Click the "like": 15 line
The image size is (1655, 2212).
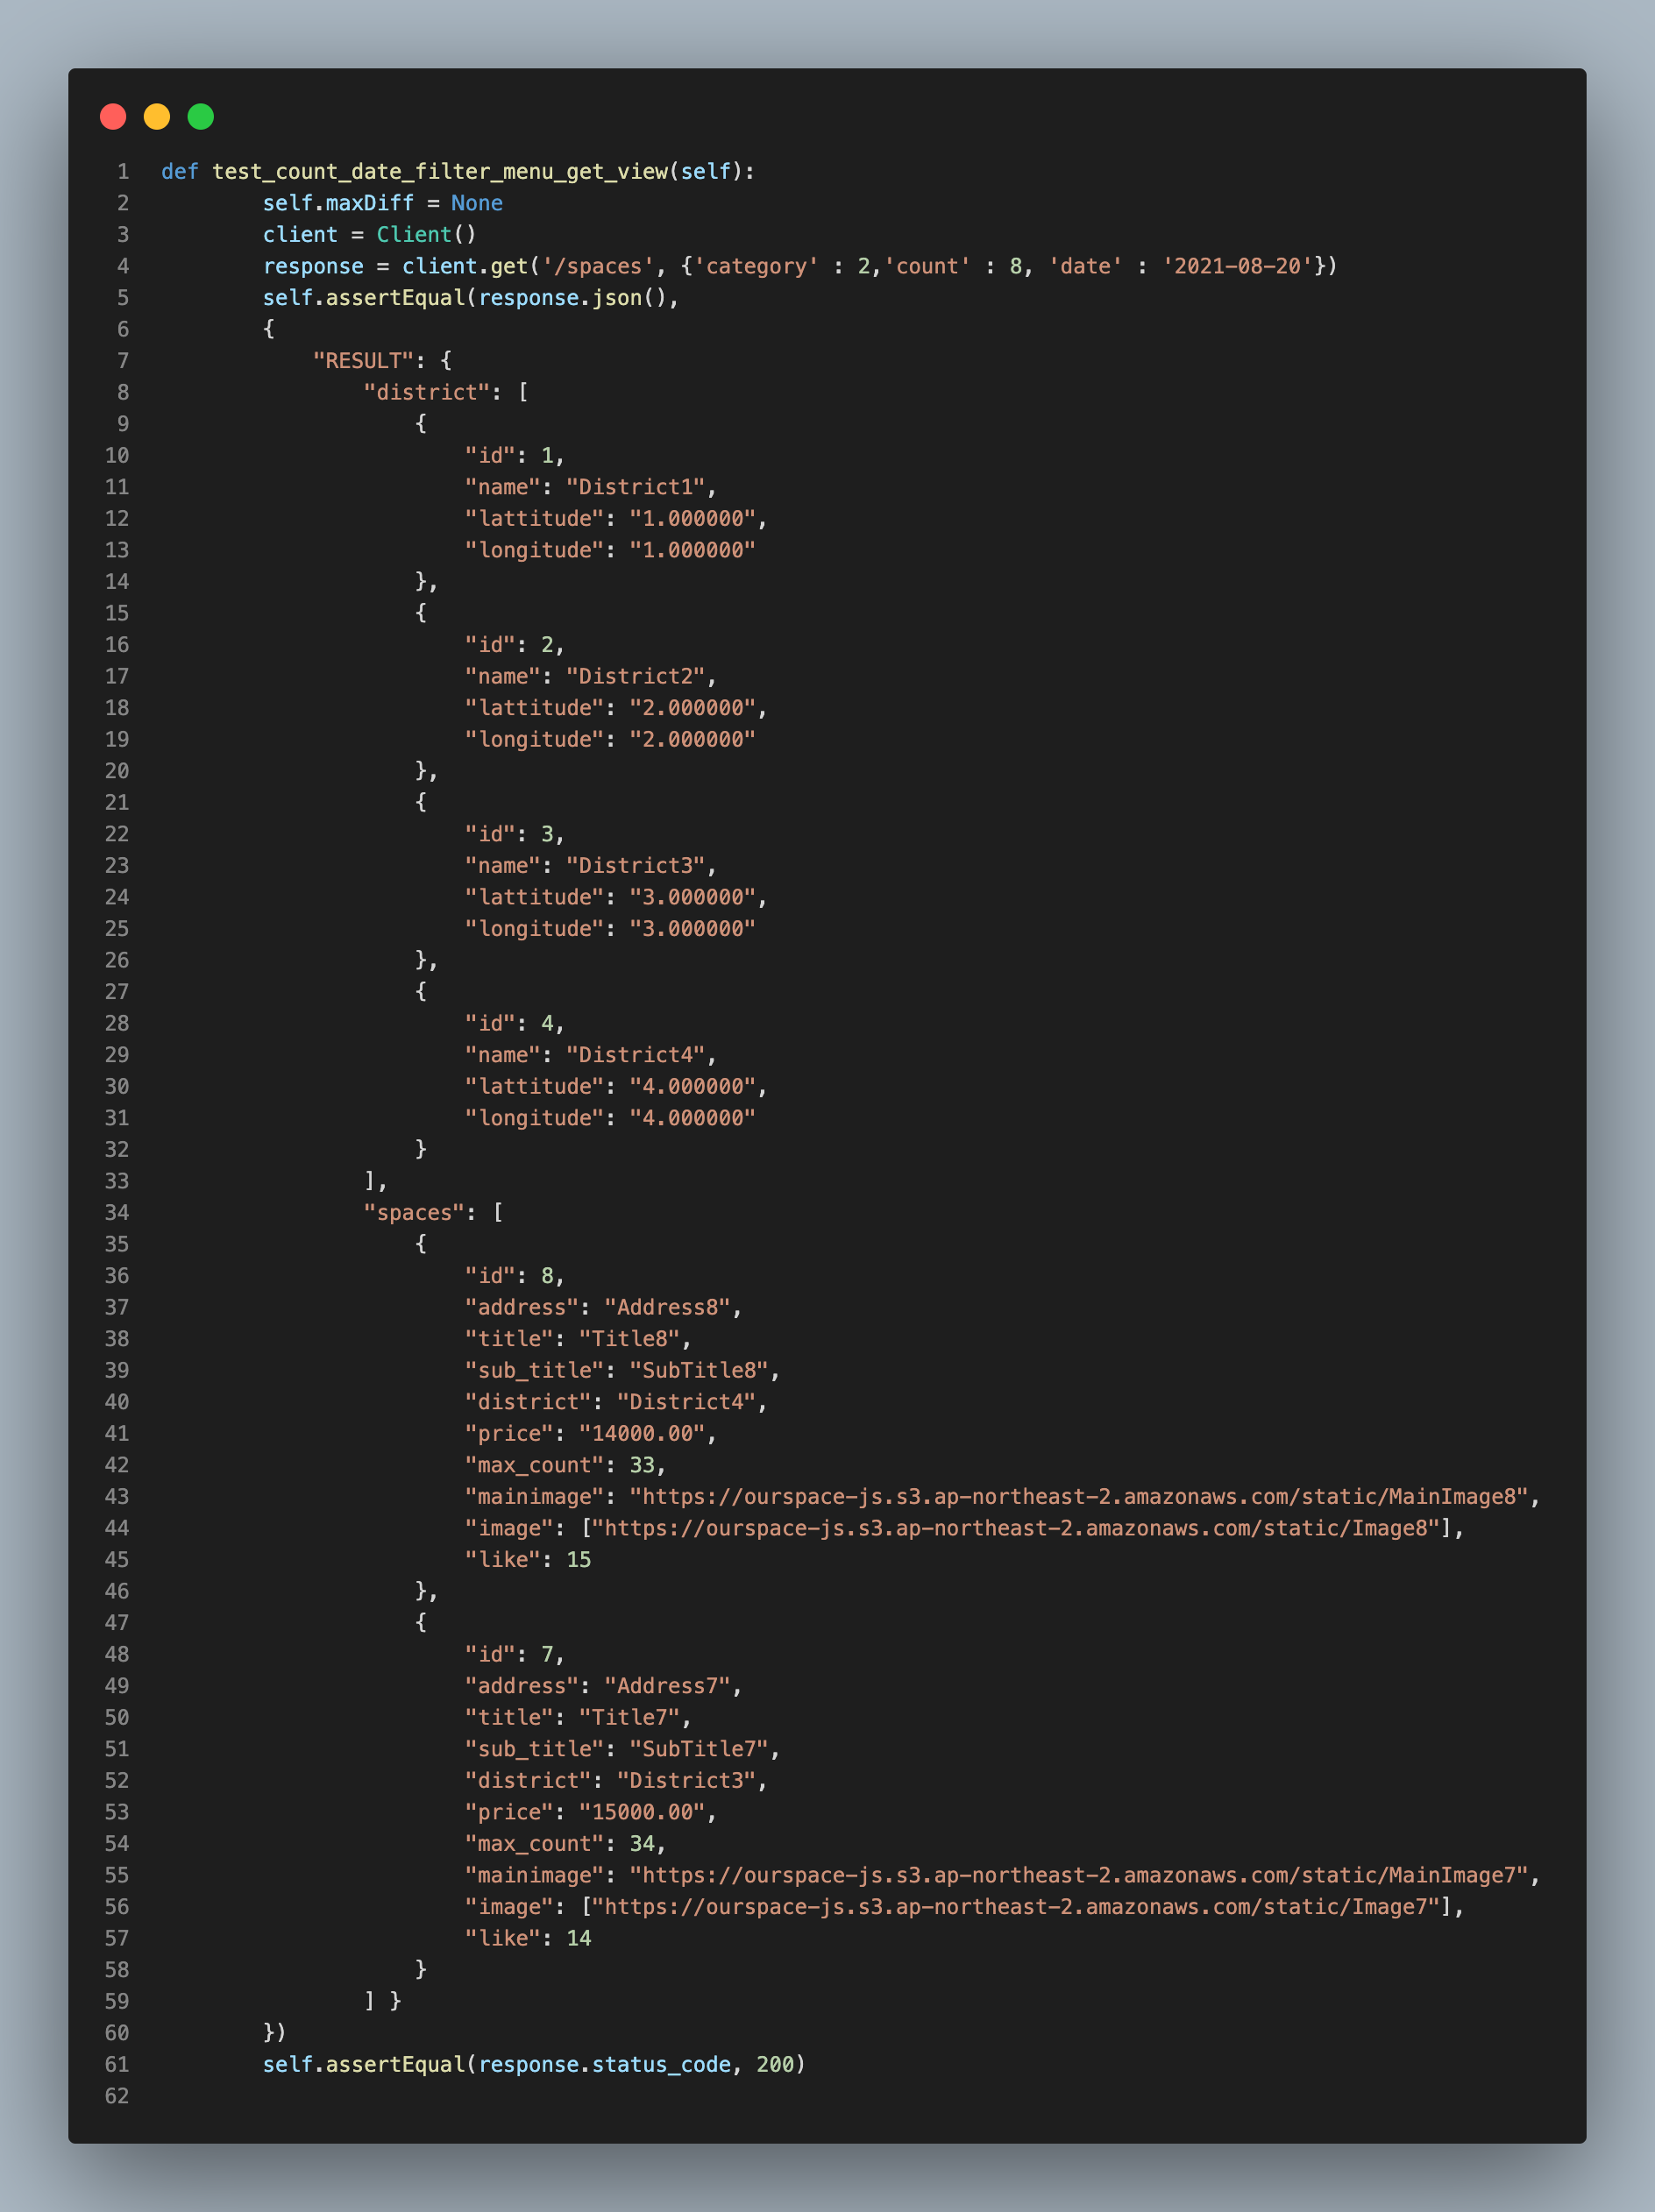[528, 1560]
